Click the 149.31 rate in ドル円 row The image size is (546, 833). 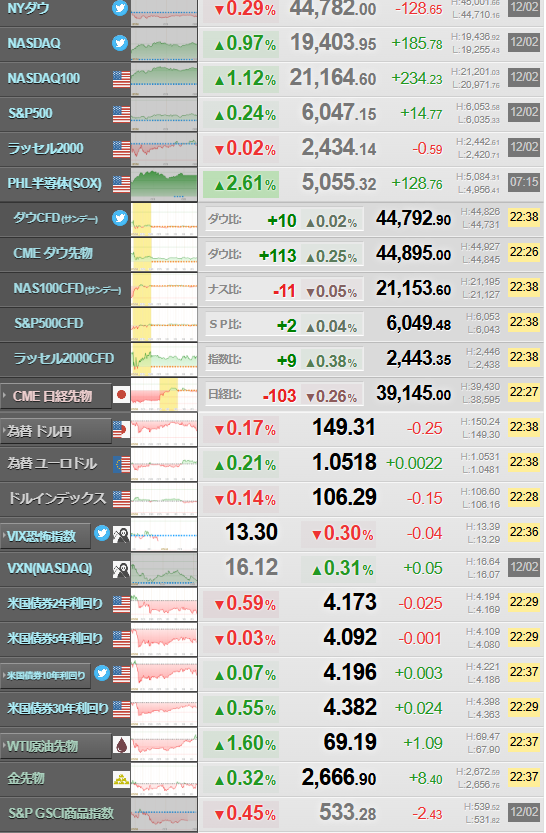[x=344, y=428]
